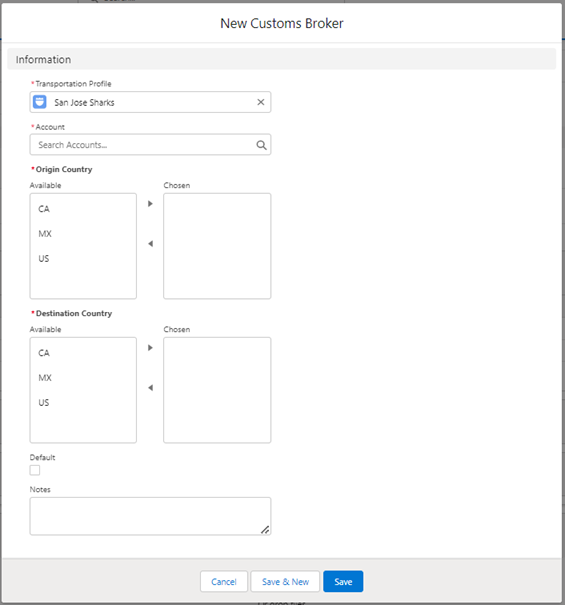Grab the Notes resize handle
The width and height of the screenshot is (565, 605).
(265, 530)
